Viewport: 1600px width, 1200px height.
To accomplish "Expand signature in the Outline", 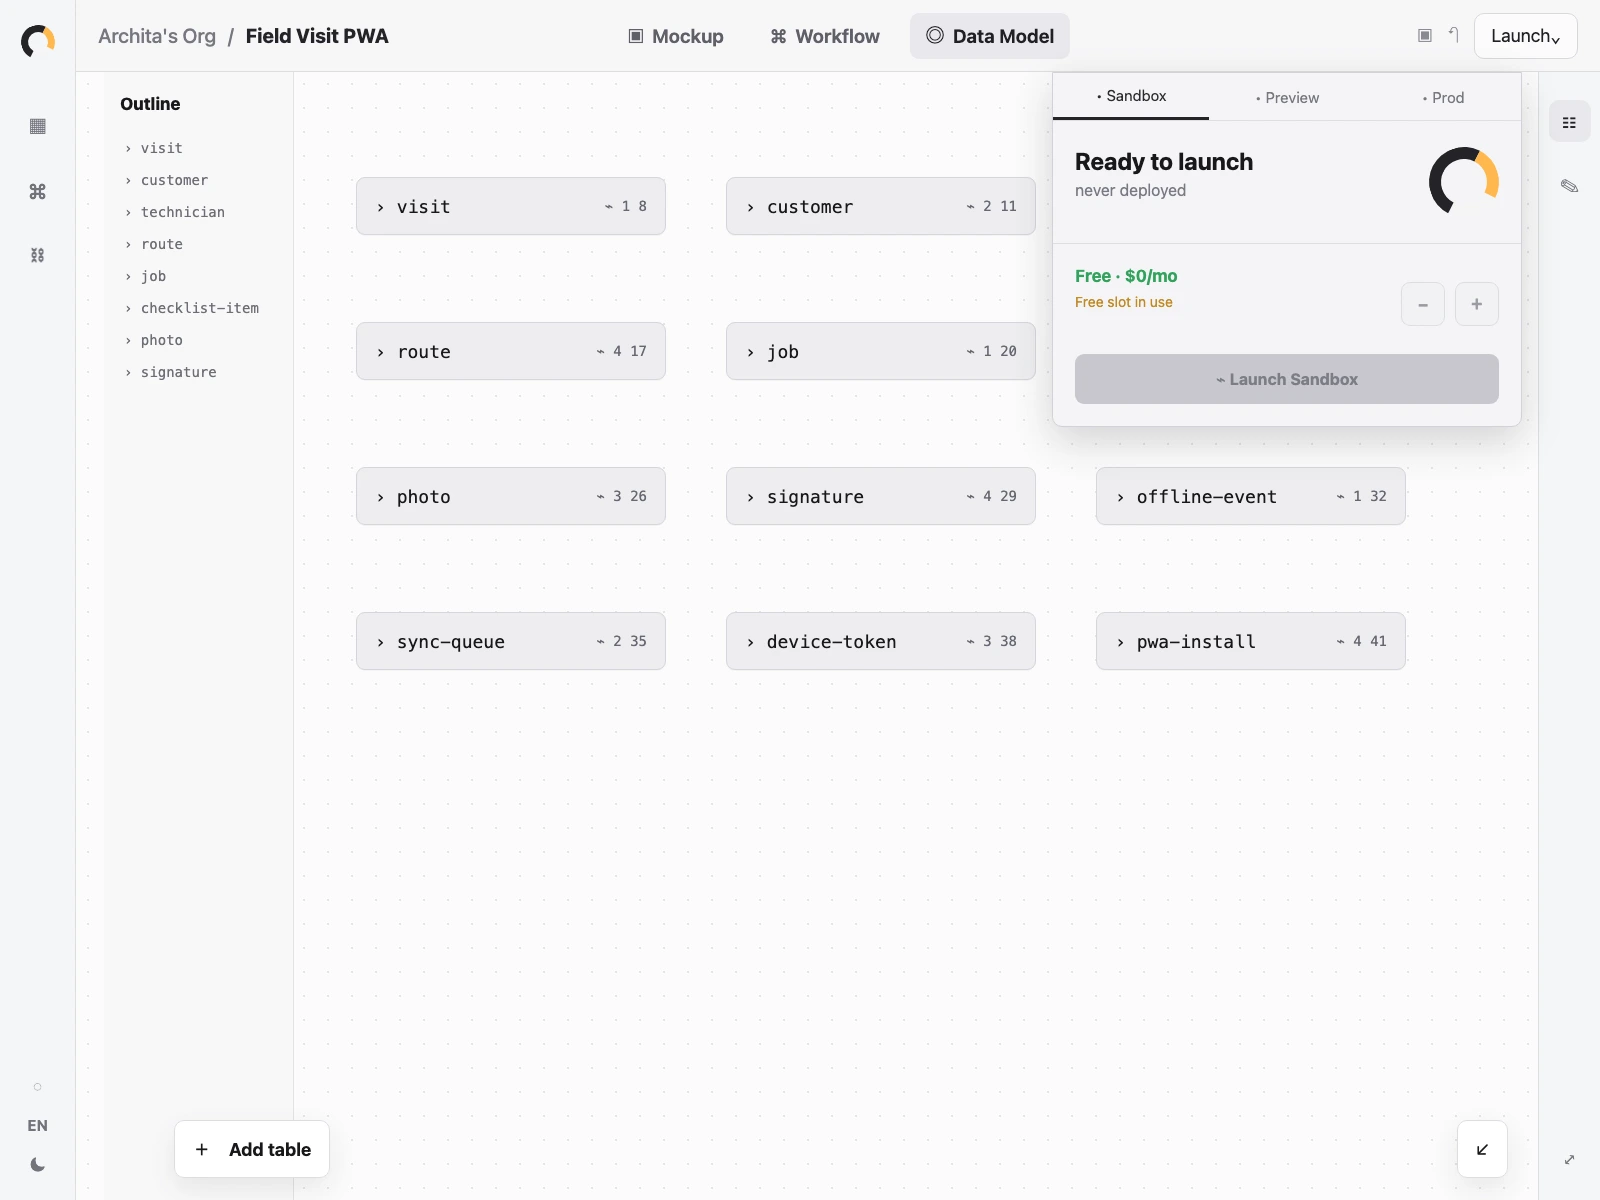I will click(x=128, y=372).
